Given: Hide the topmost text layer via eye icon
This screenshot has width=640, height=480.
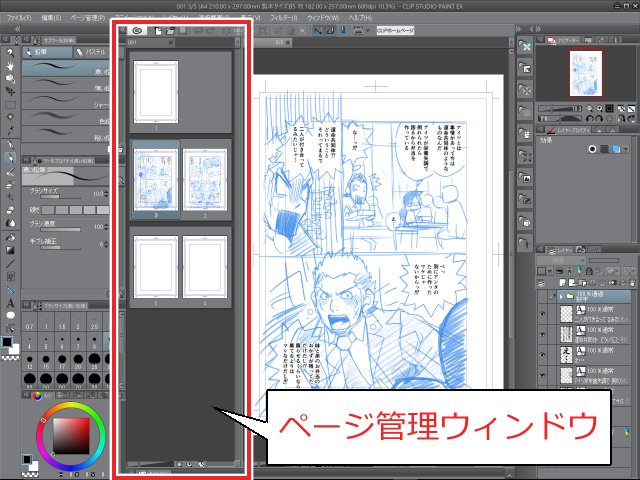Looking at the screenshot, I should pos(542,313).
